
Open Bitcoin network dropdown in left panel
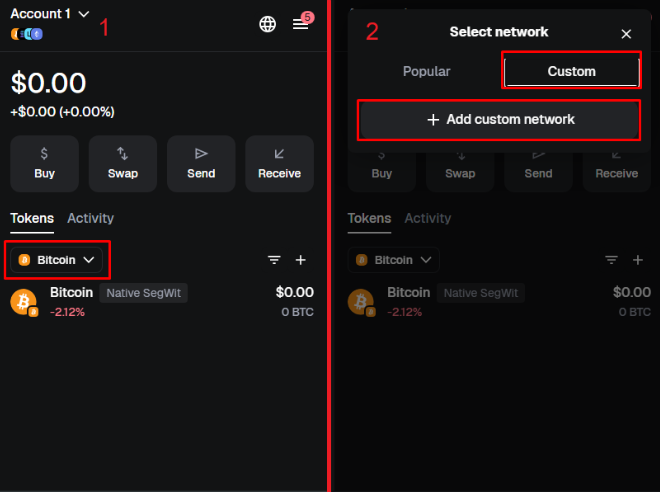click(x=56, y=260)
